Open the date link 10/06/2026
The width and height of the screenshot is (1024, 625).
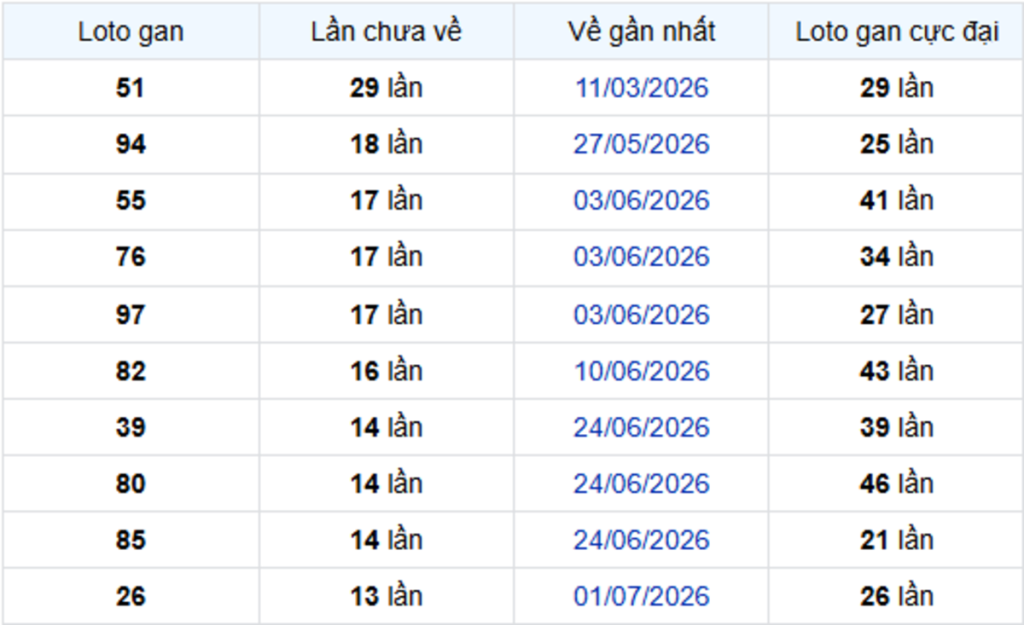(x=641, y=371)
